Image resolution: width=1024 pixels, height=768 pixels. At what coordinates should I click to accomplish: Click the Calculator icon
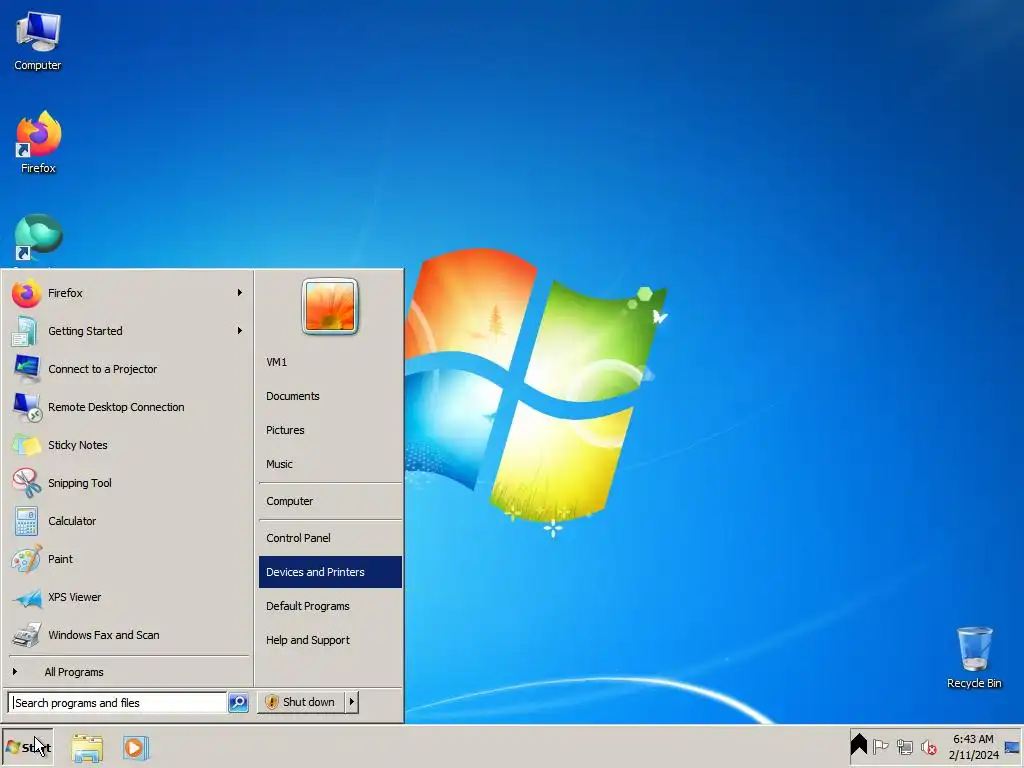[26, 521]
